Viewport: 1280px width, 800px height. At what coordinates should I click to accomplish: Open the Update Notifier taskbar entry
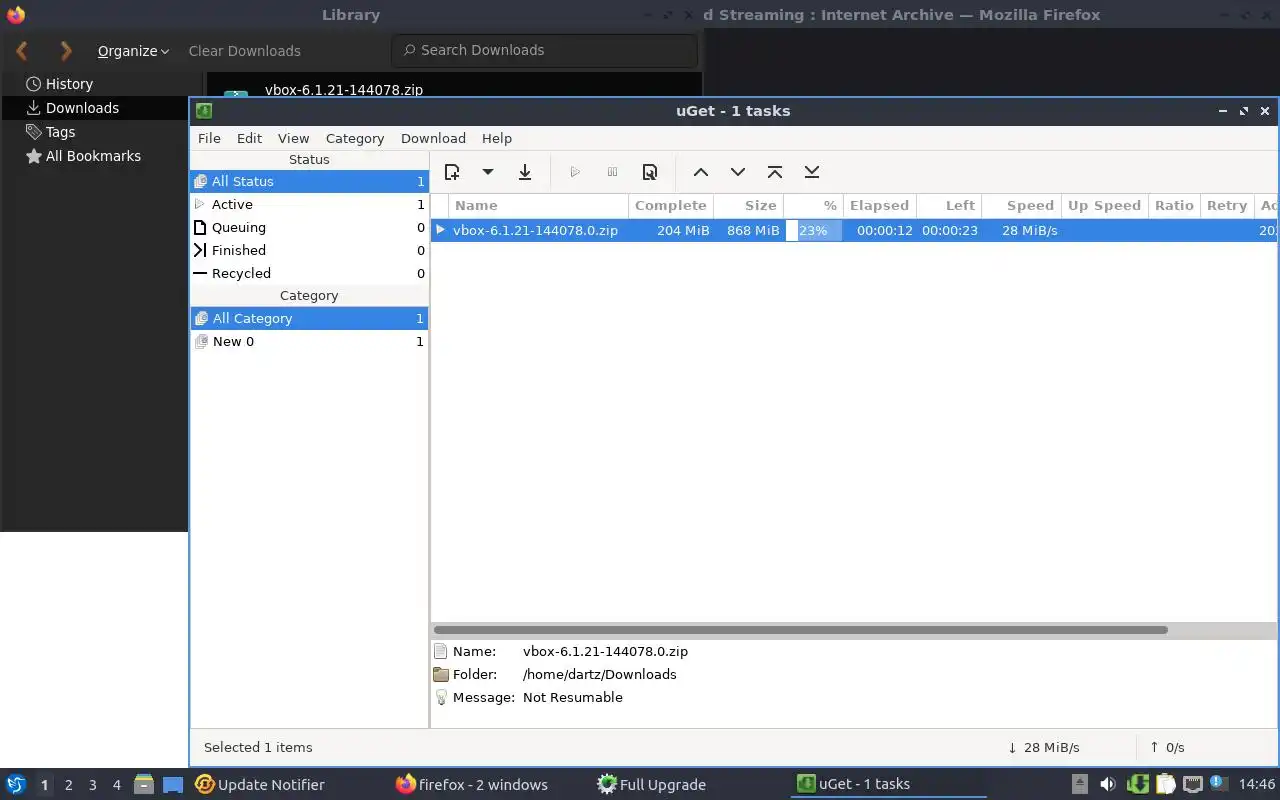(x=260, y=784)
